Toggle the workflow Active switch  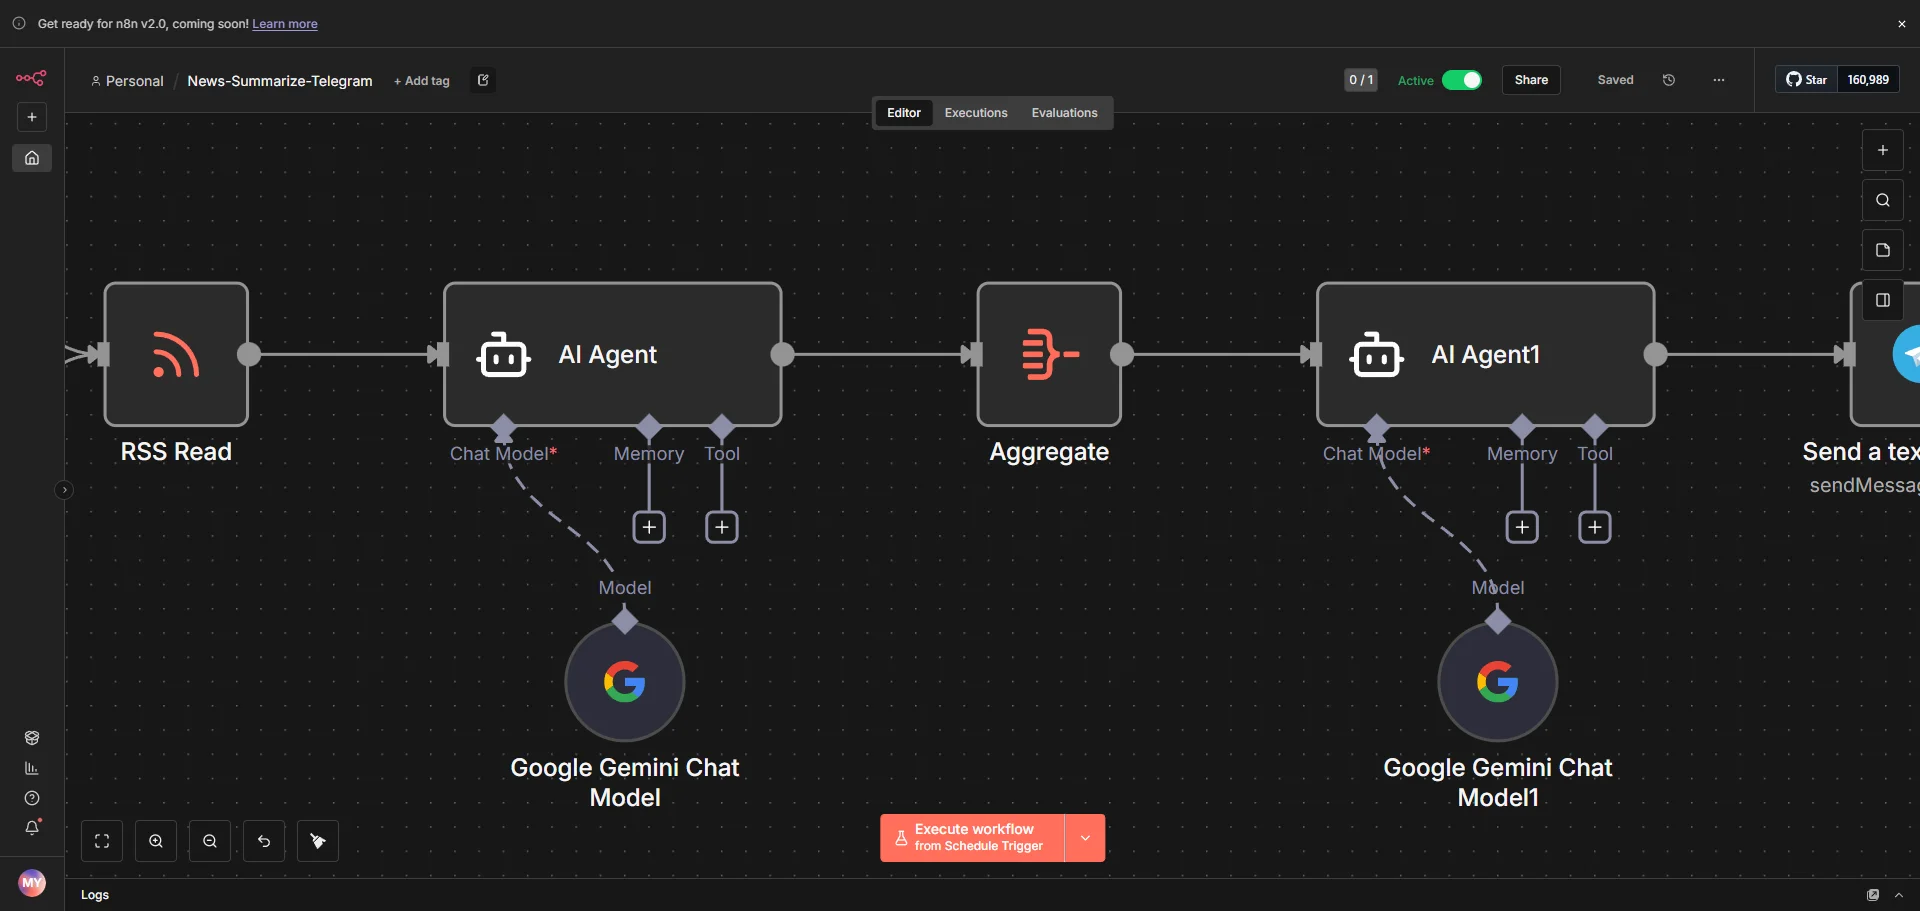(1462, 80)
